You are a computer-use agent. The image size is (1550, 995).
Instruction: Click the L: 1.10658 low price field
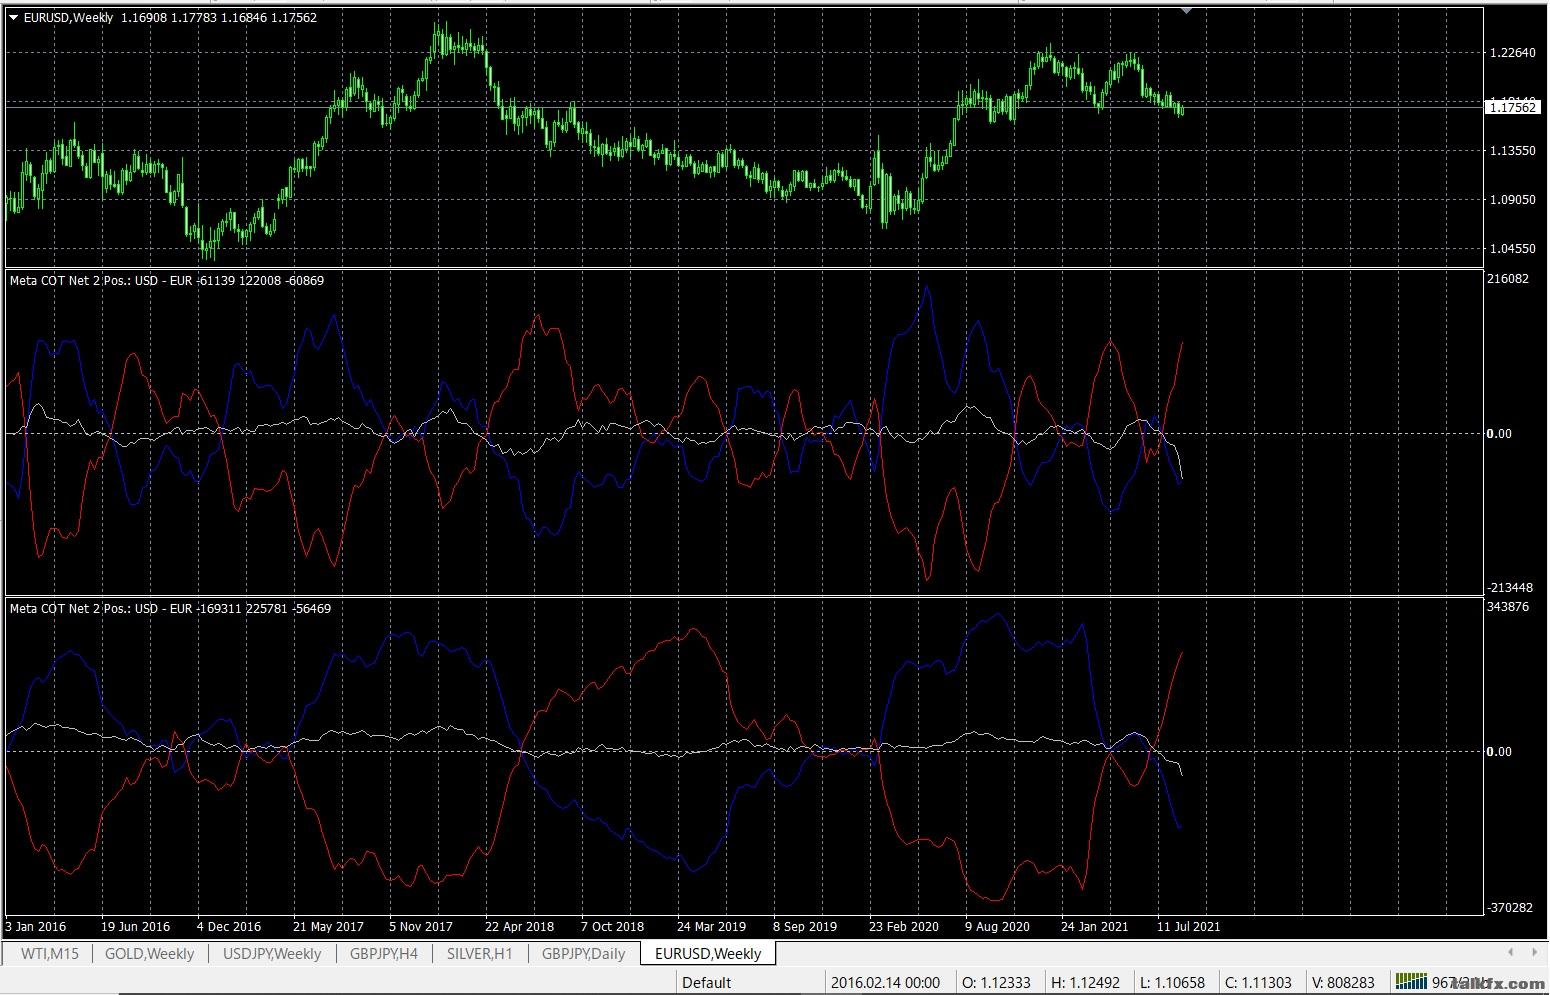pyautogui.click(x=1173, y=982)
